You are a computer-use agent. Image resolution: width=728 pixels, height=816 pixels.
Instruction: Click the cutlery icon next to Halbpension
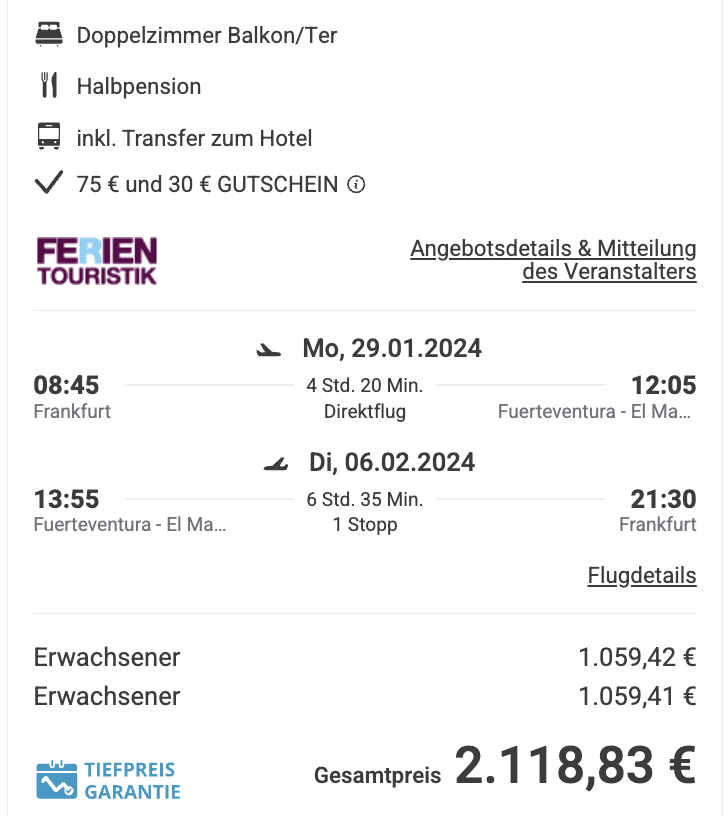click(49, 85)
